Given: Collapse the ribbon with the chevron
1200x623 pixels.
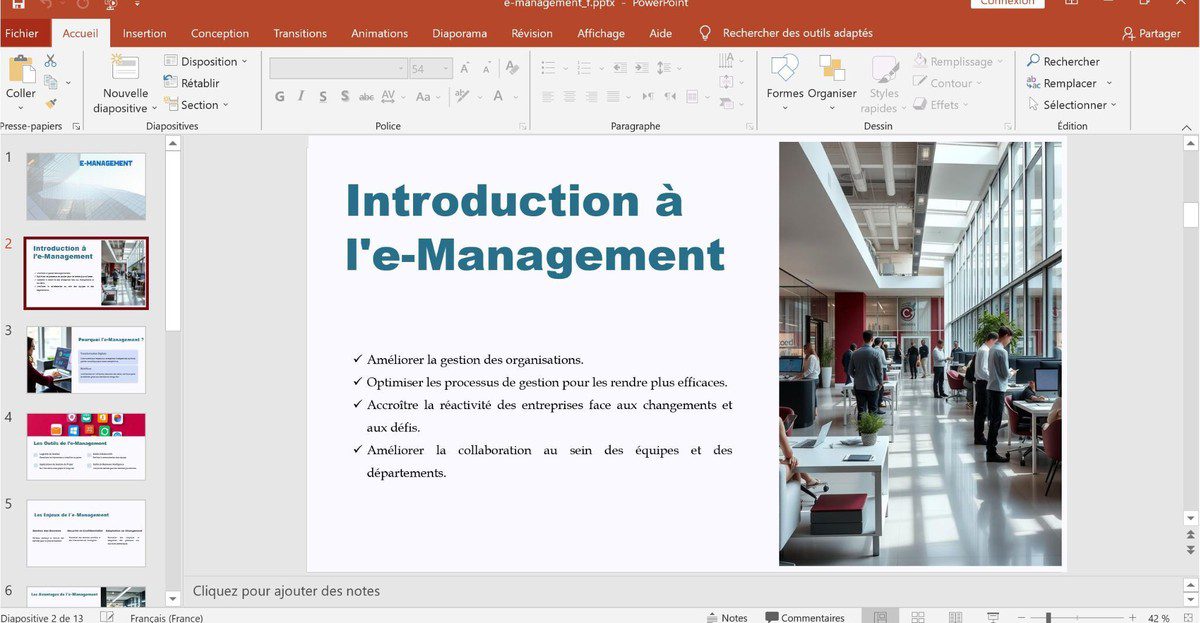Looking at the screenshot, I should pos(1187,127).
